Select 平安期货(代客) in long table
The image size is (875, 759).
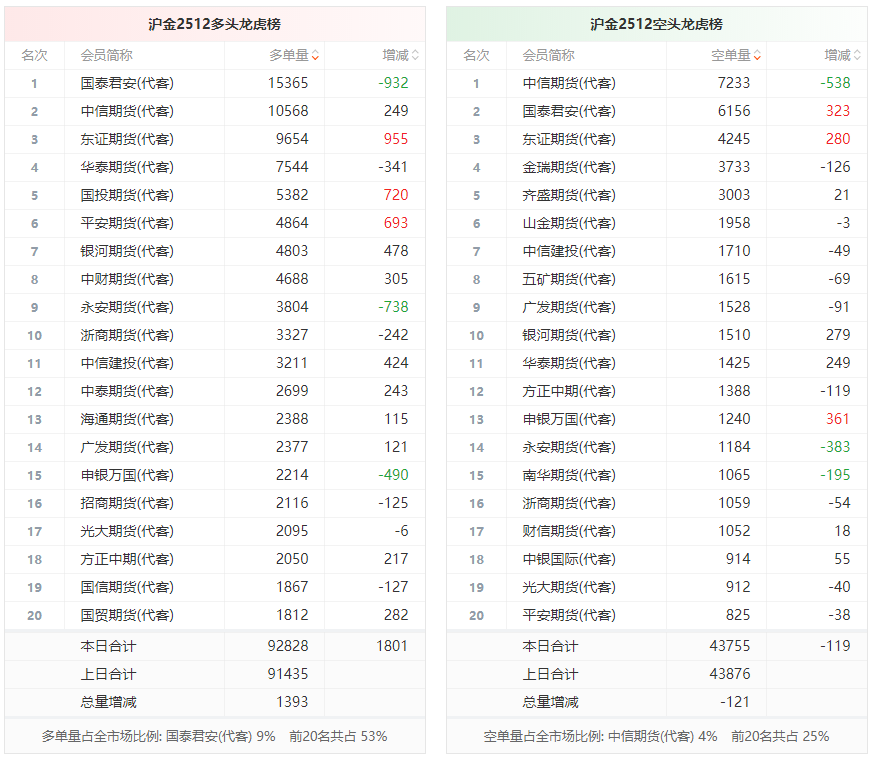tap(127, 223)
